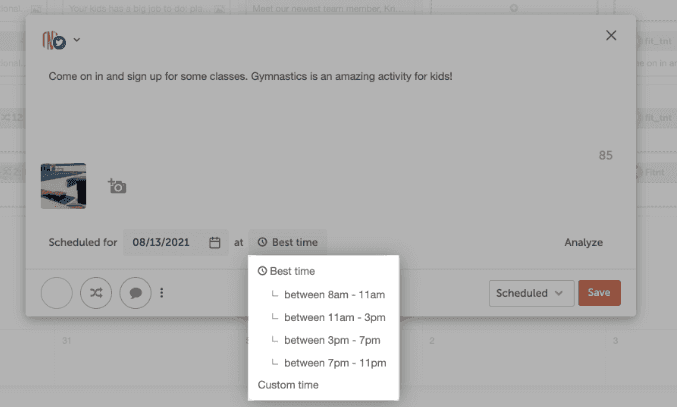Choose between 11am - 3pm slot
This screenshot has height=407, width=677.
point(334,317)
